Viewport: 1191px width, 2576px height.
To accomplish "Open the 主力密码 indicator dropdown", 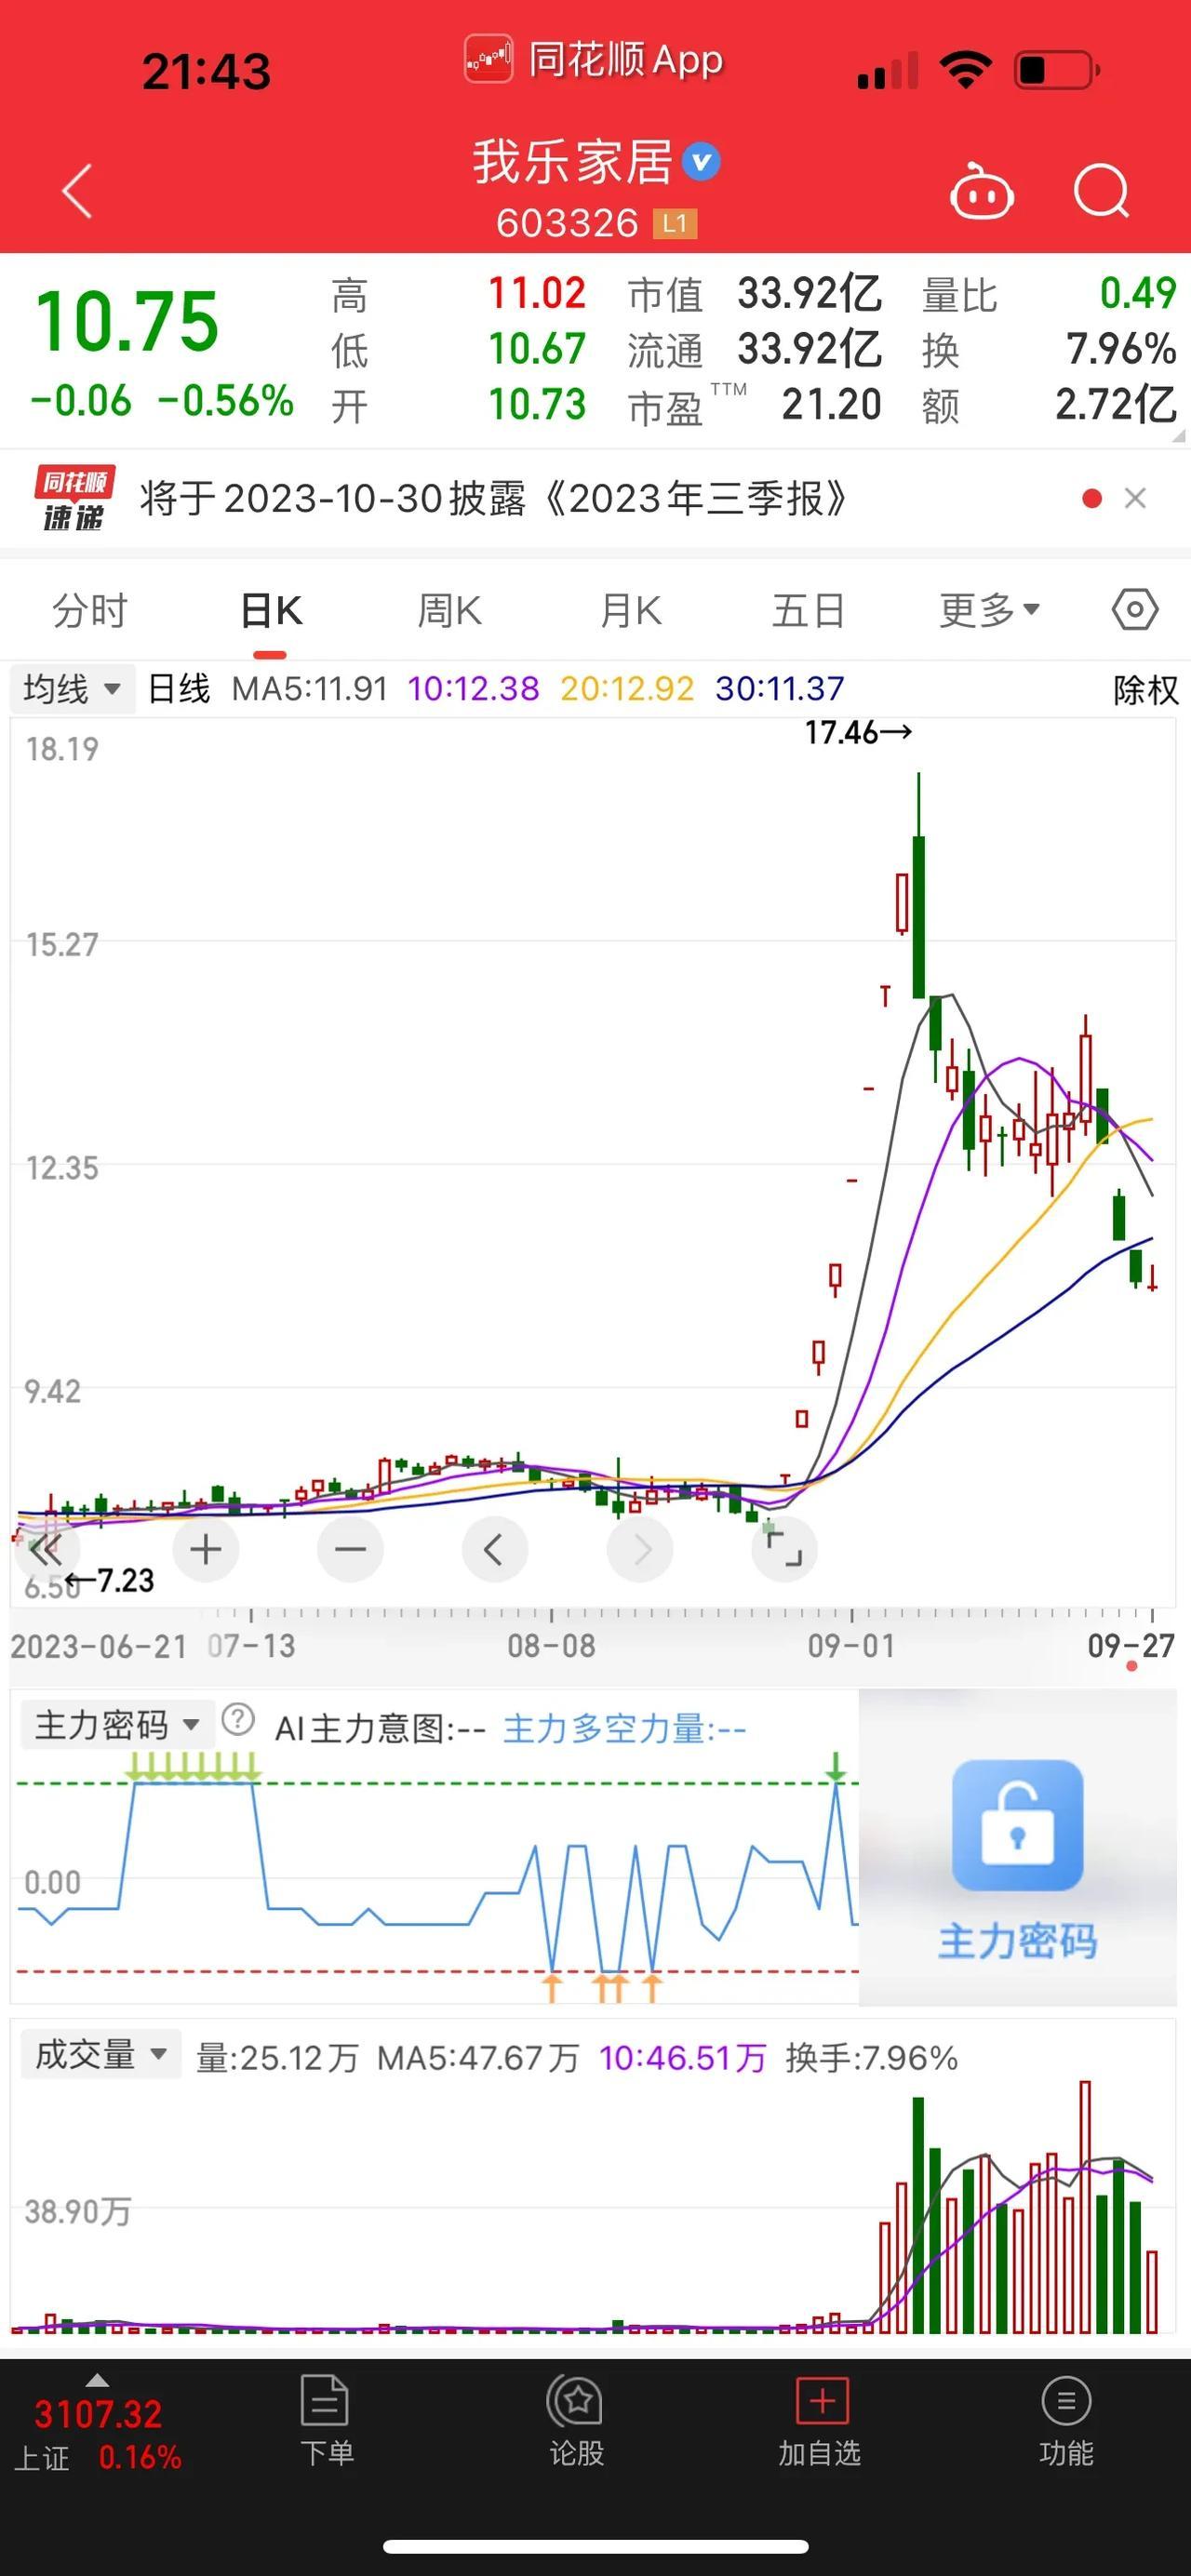I will [x=117, y=1725].
